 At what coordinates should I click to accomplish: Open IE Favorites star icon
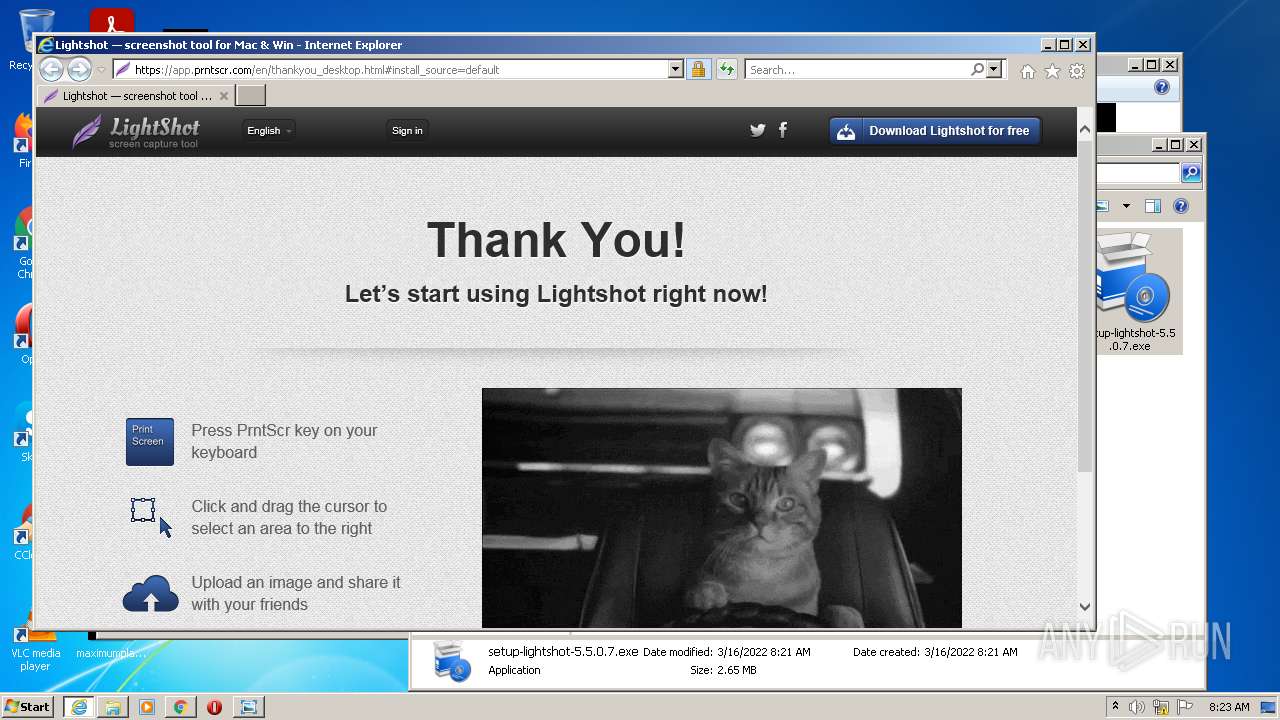pyautogui.click(x=1052, y=71)
